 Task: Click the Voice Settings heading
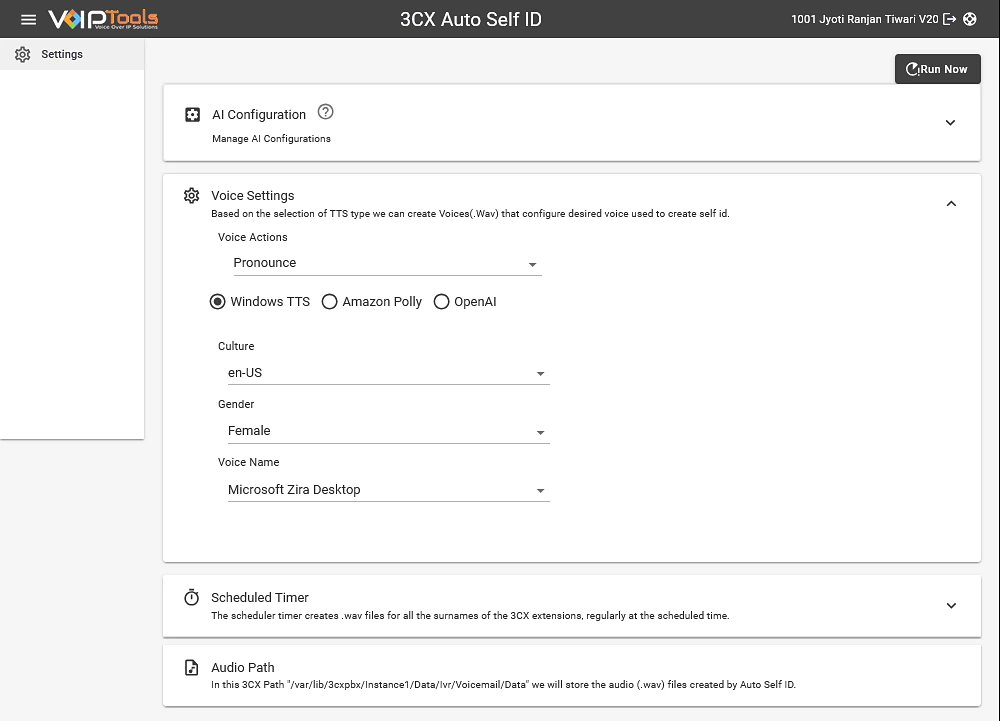pyautogui.click(x=253, y=196)
